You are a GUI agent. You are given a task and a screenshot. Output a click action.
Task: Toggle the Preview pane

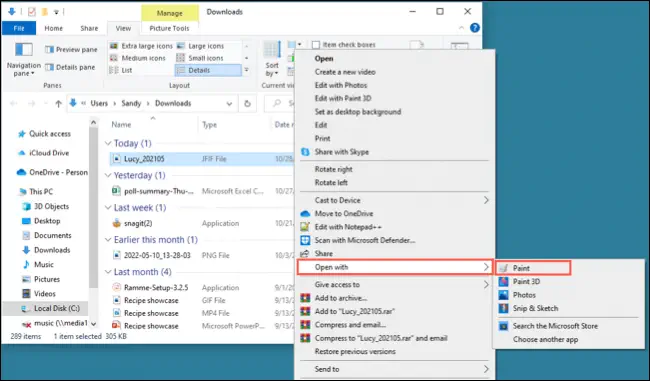(x=71, y=49)
